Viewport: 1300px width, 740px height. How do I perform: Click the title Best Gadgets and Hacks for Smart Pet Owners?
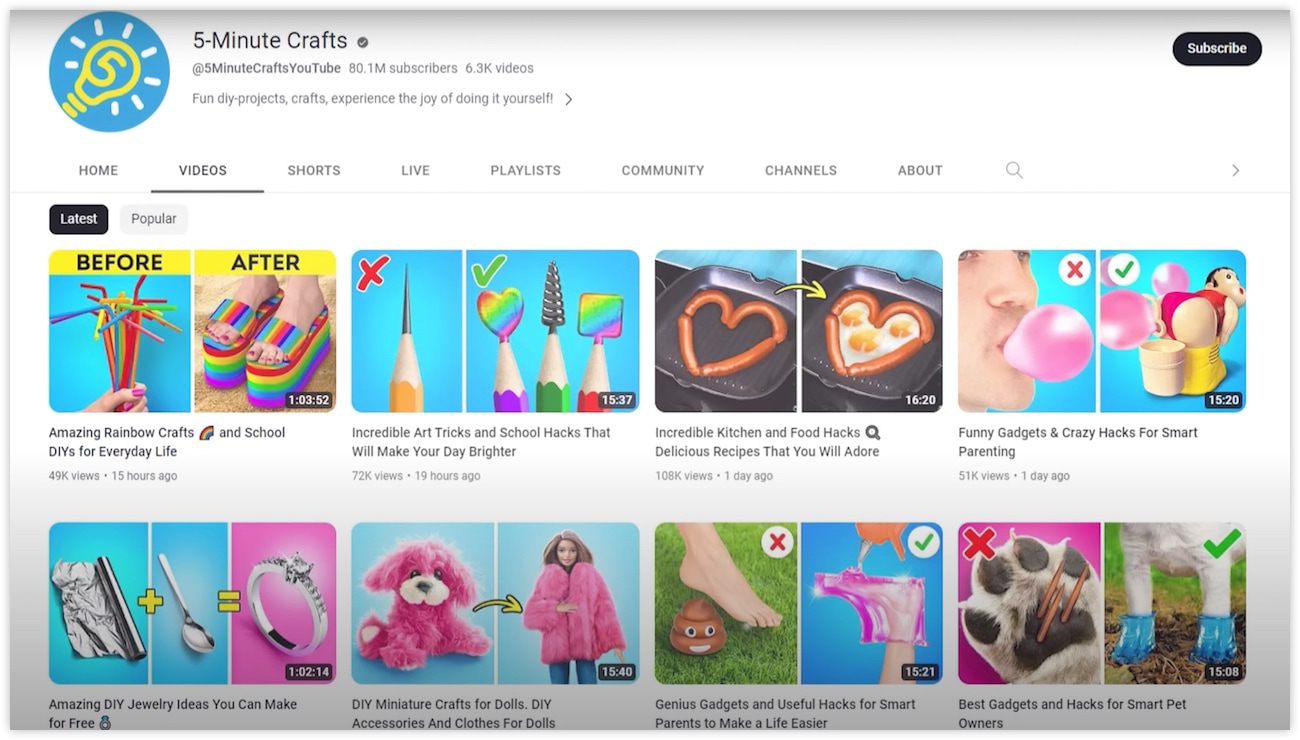[x=1072, y=713]
